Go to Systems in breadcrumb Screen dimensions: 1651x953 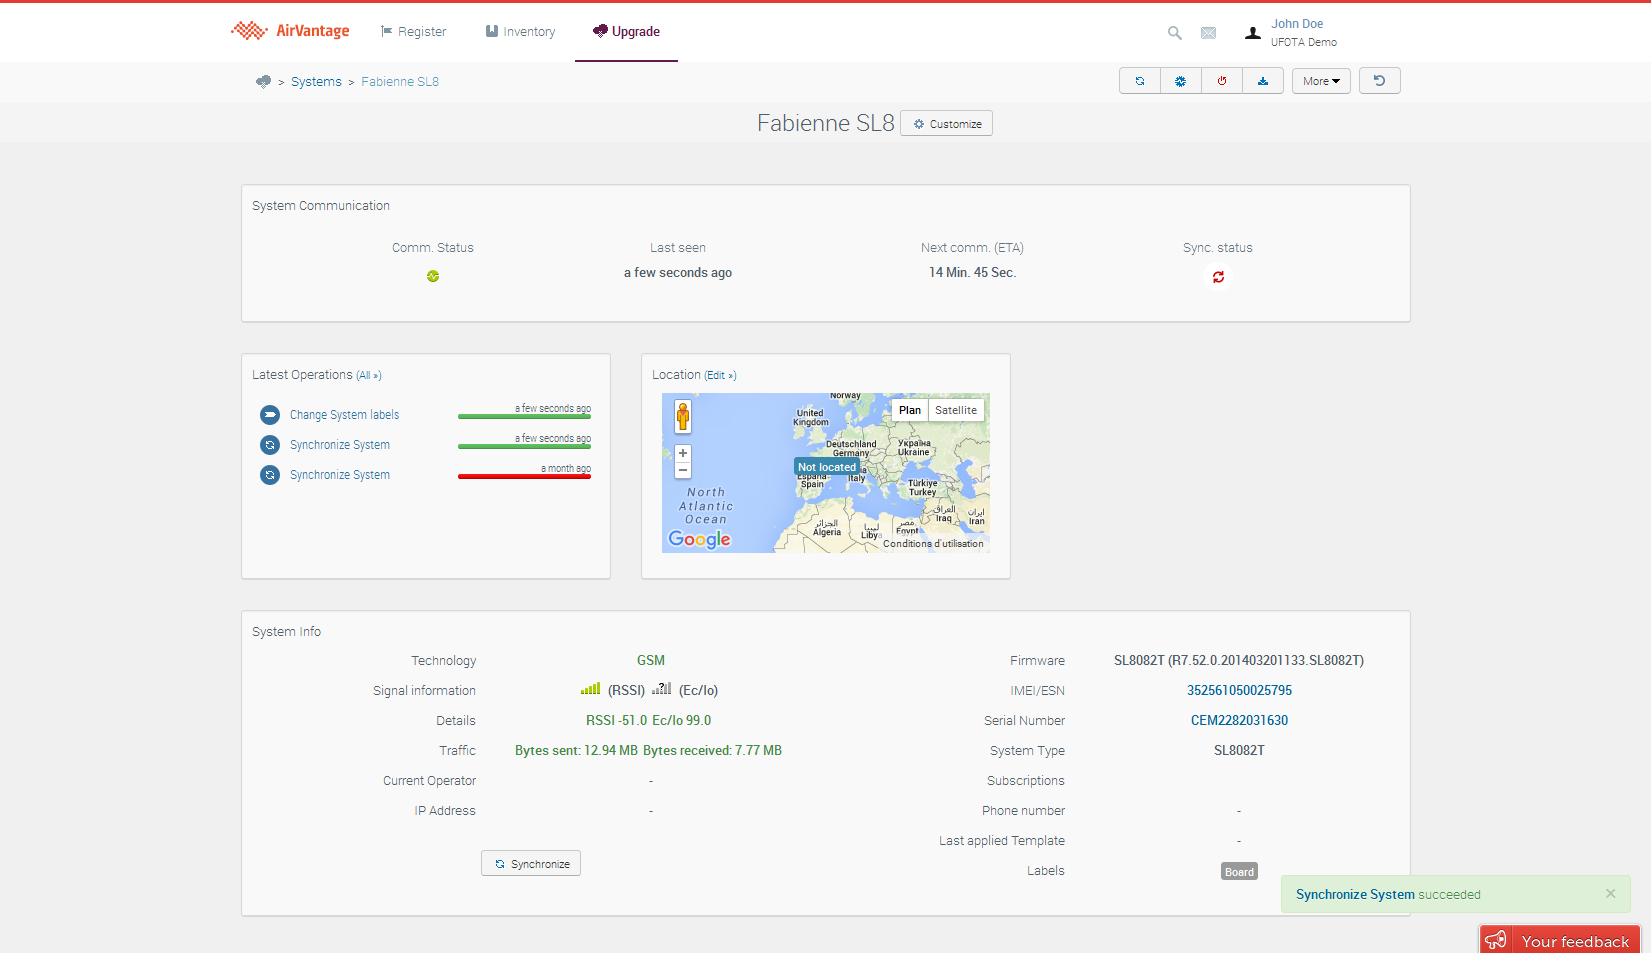pyautogui.click(x=316, y=82)
